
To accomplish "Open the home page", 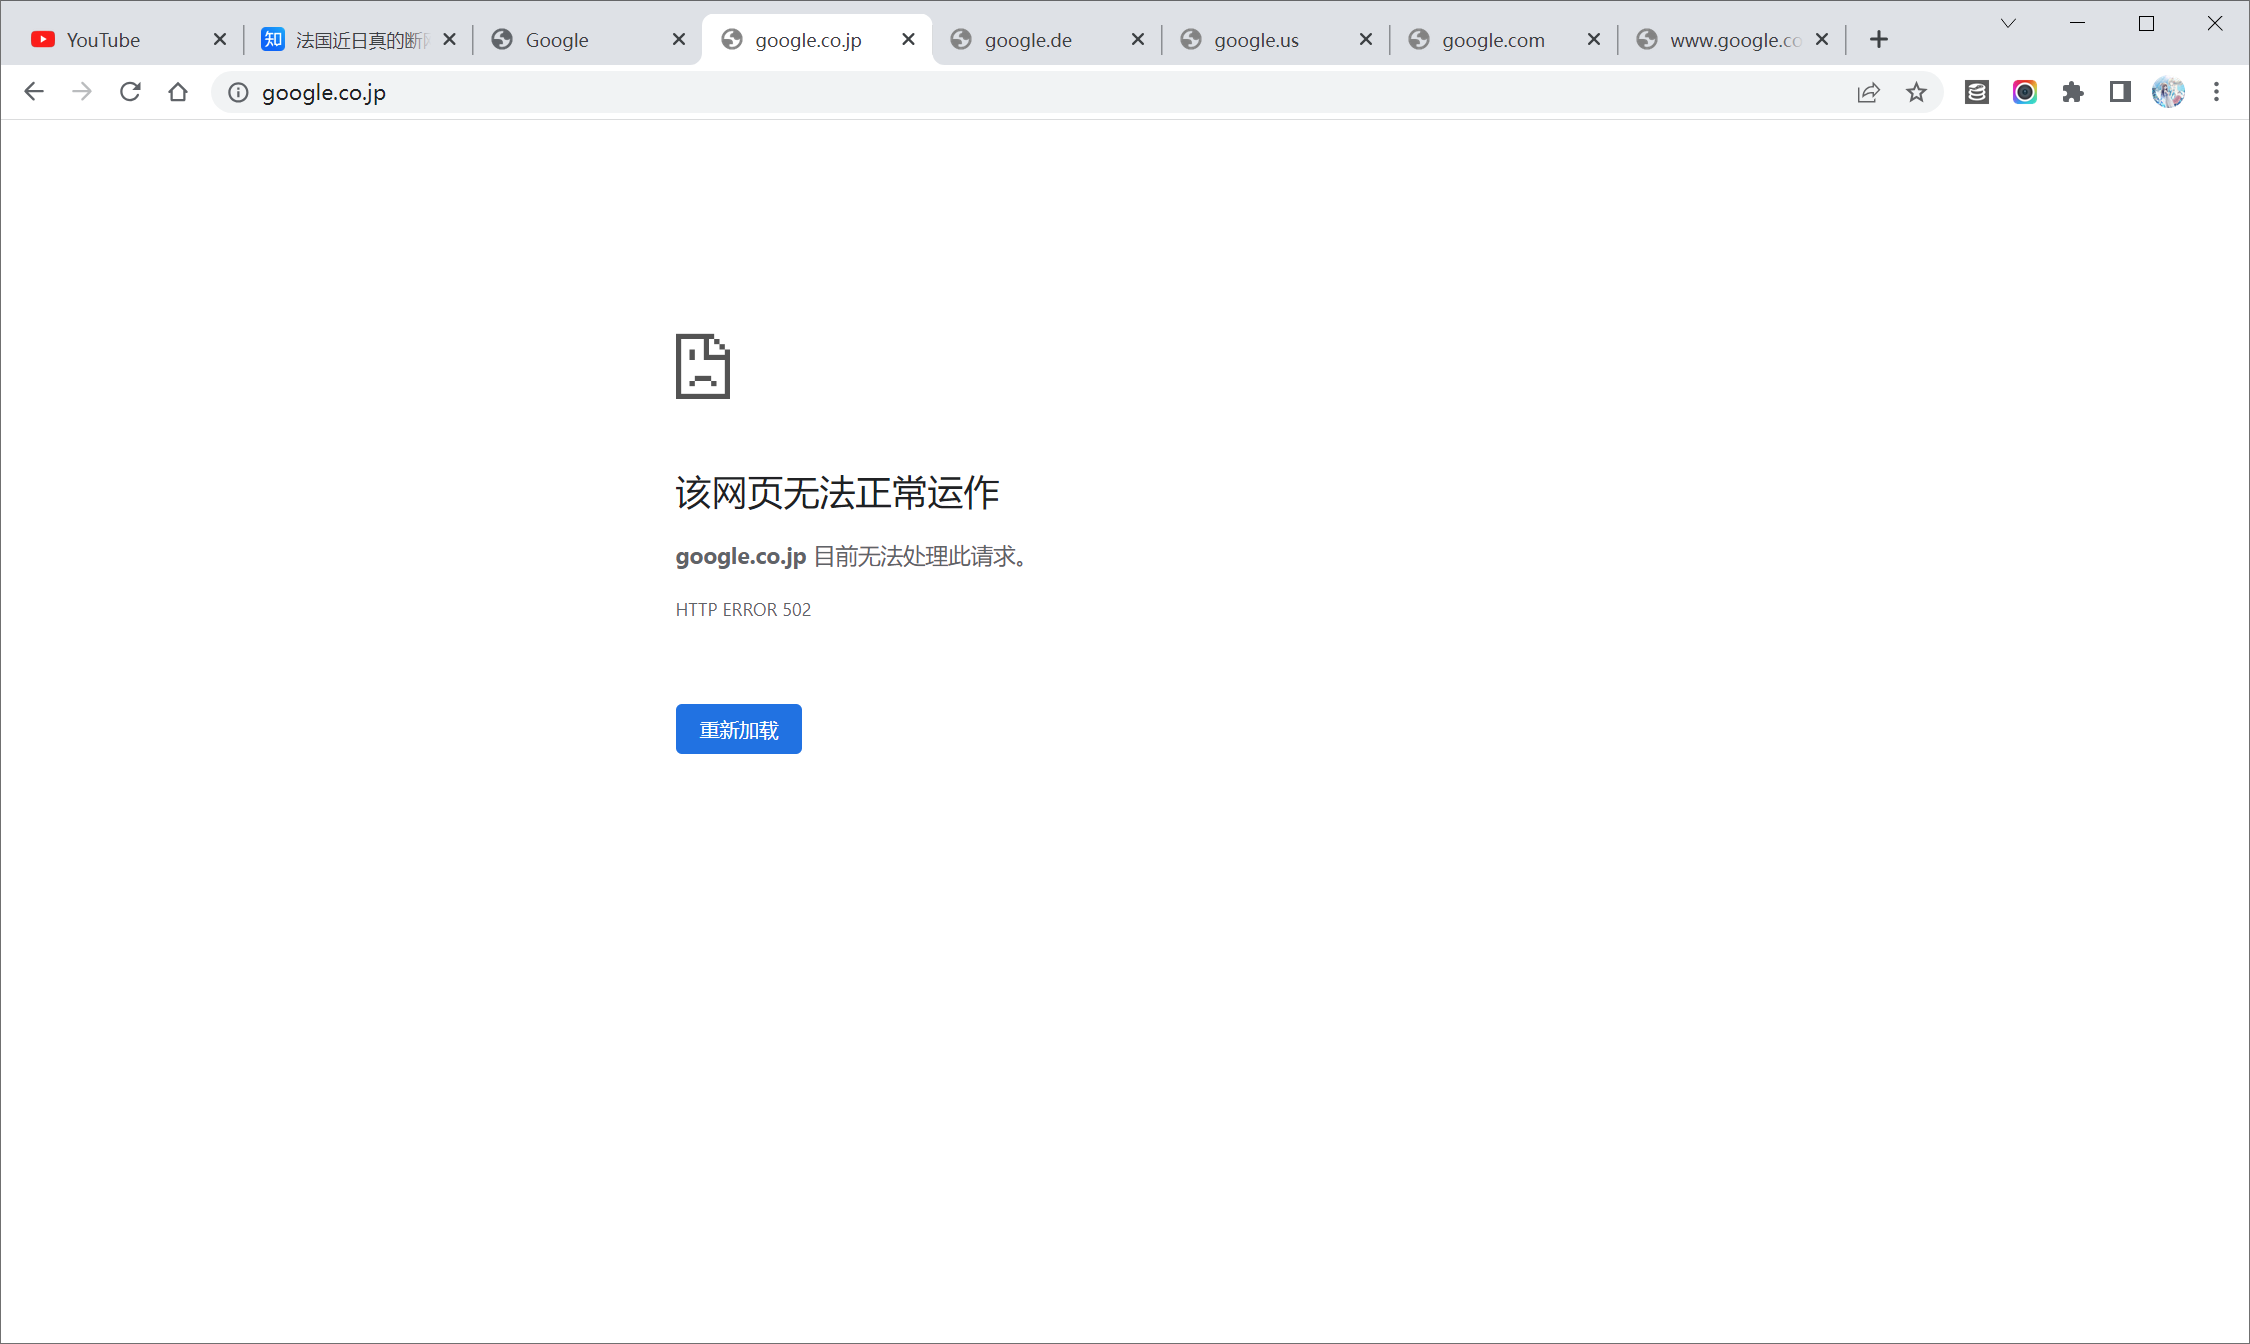I will coord(178,92).
